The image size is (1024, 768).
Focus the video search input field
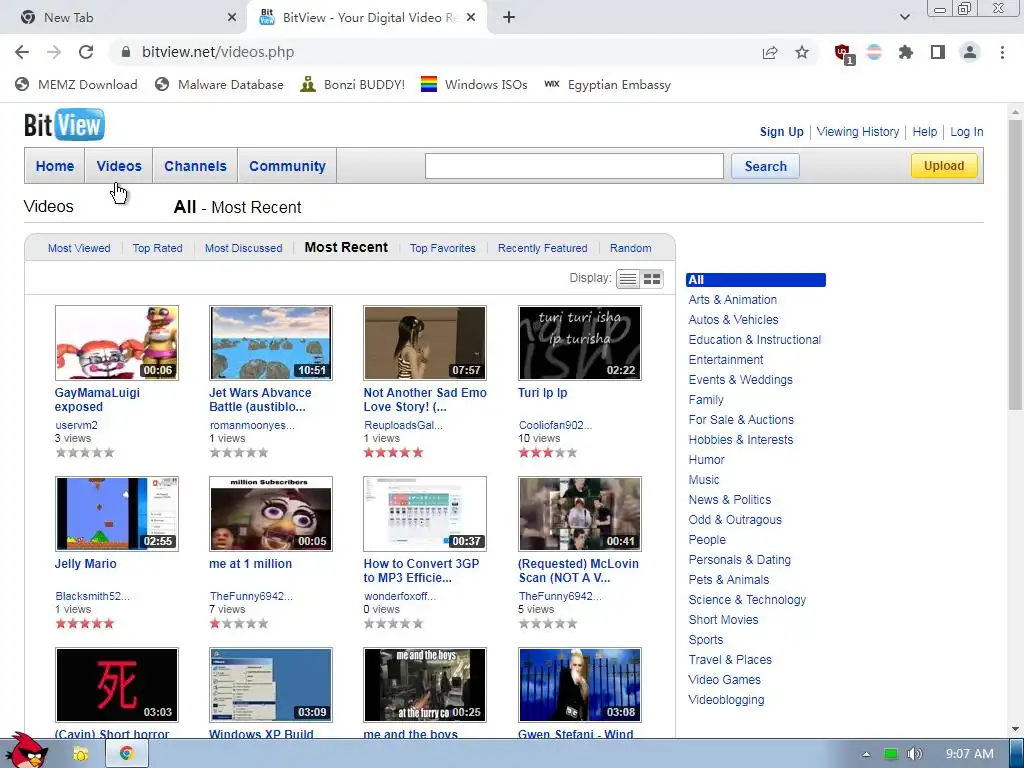(x=574, y=166)
